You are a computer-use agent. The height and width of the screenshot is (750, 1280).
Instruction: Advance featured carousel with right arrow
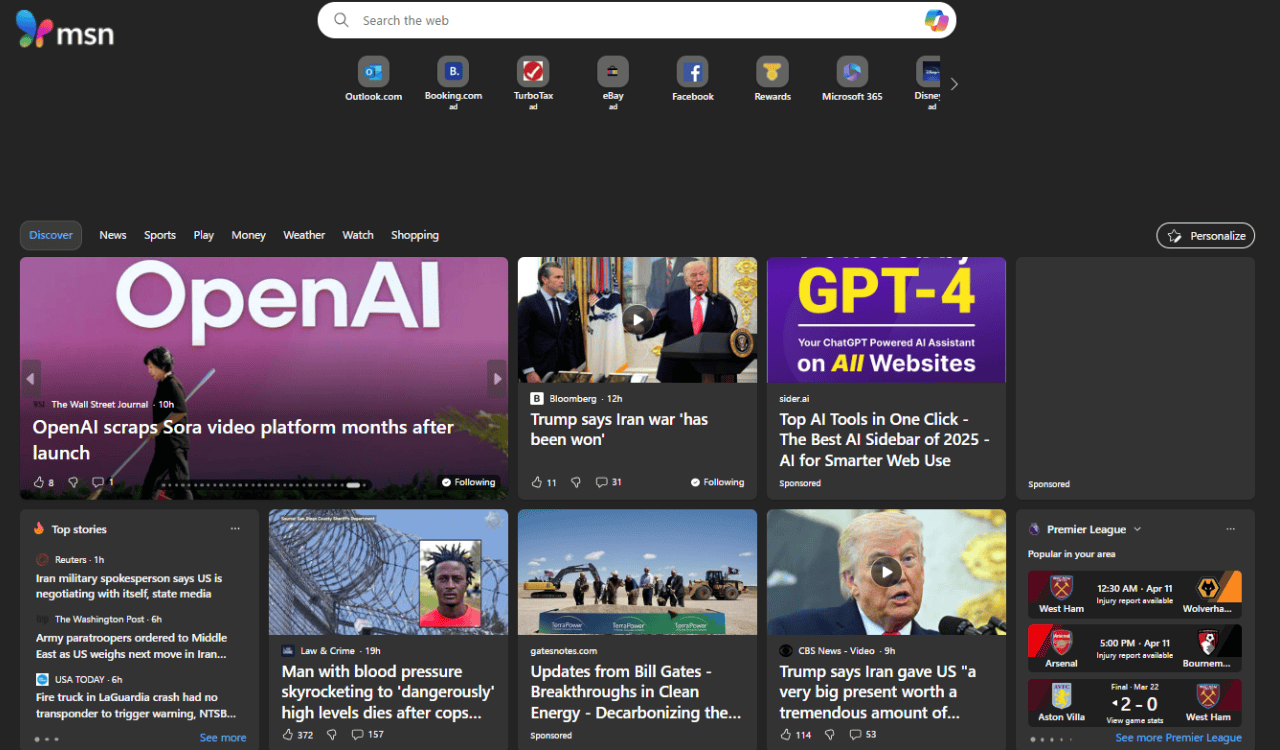496,379
